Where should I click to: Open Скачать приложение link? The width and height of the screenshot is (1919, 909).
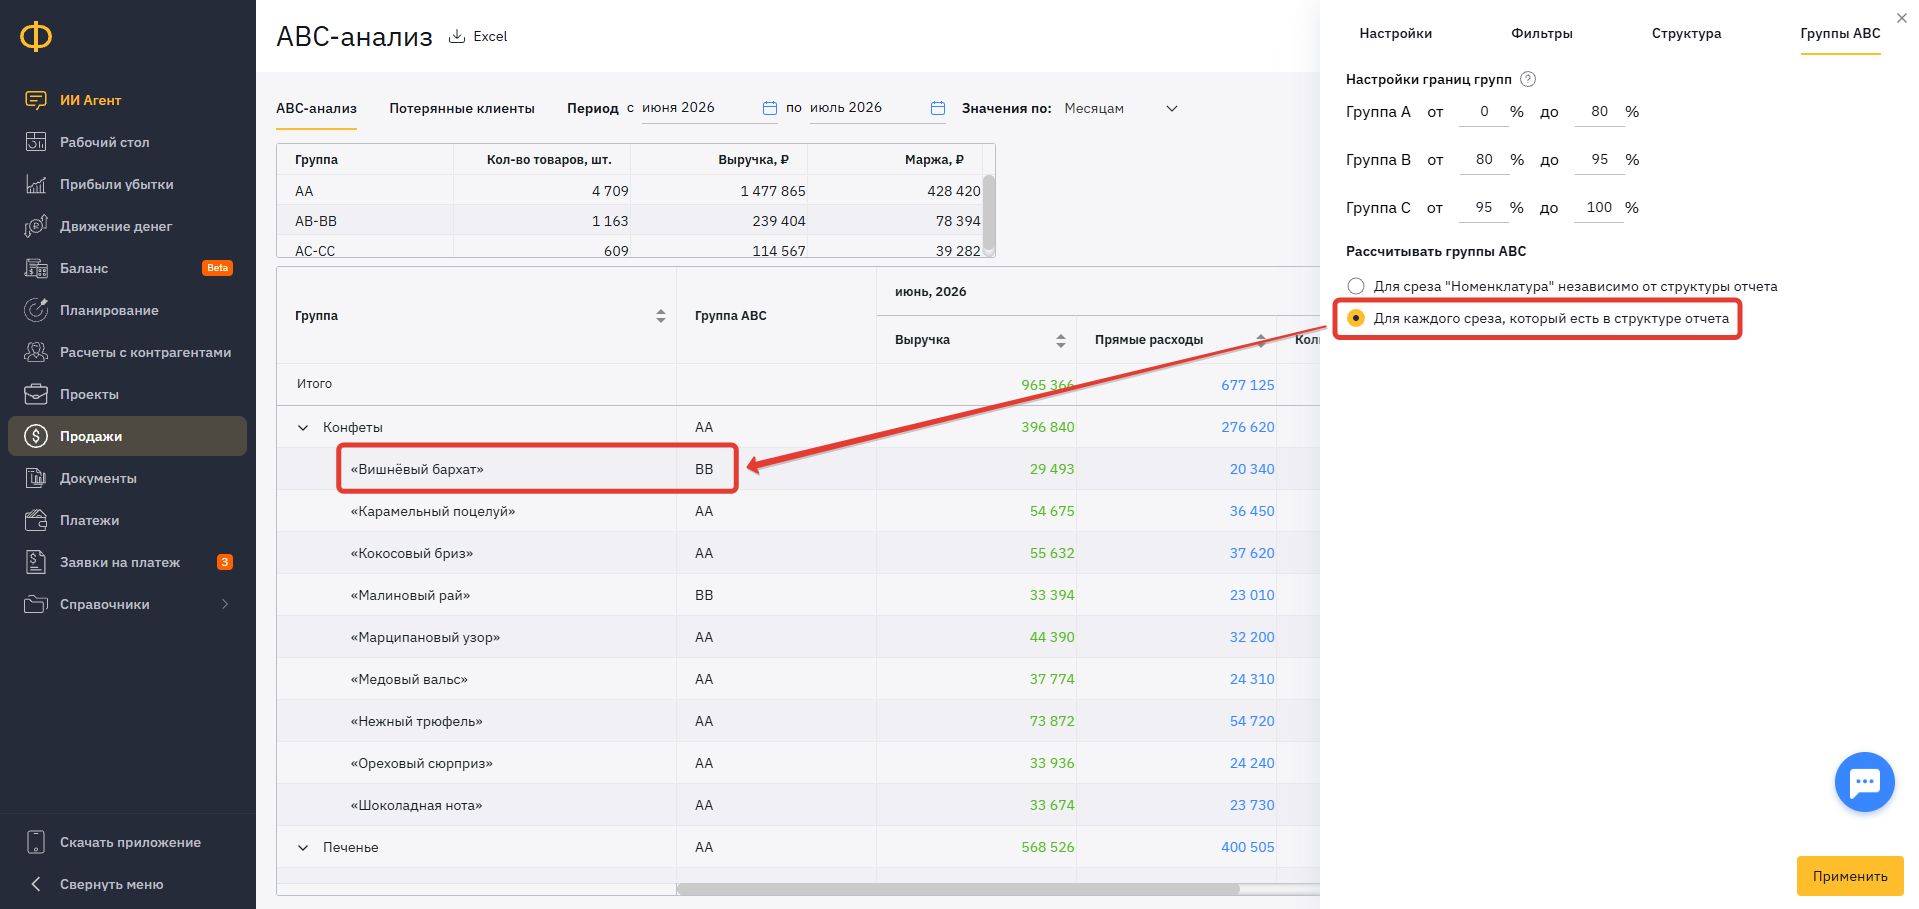pyautogui.click(x=130, y=842)
